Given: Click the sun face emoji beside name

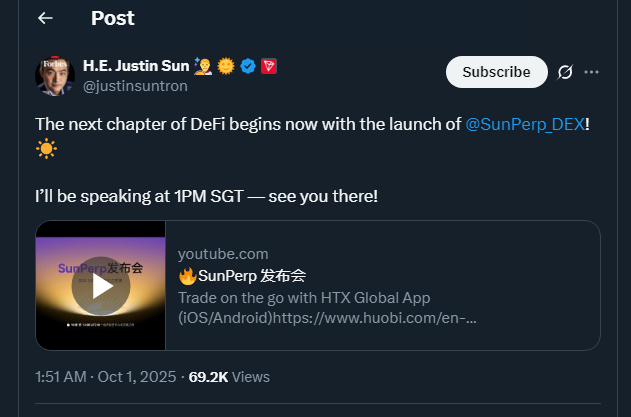Looking at the screenshot, I should 227,67.
